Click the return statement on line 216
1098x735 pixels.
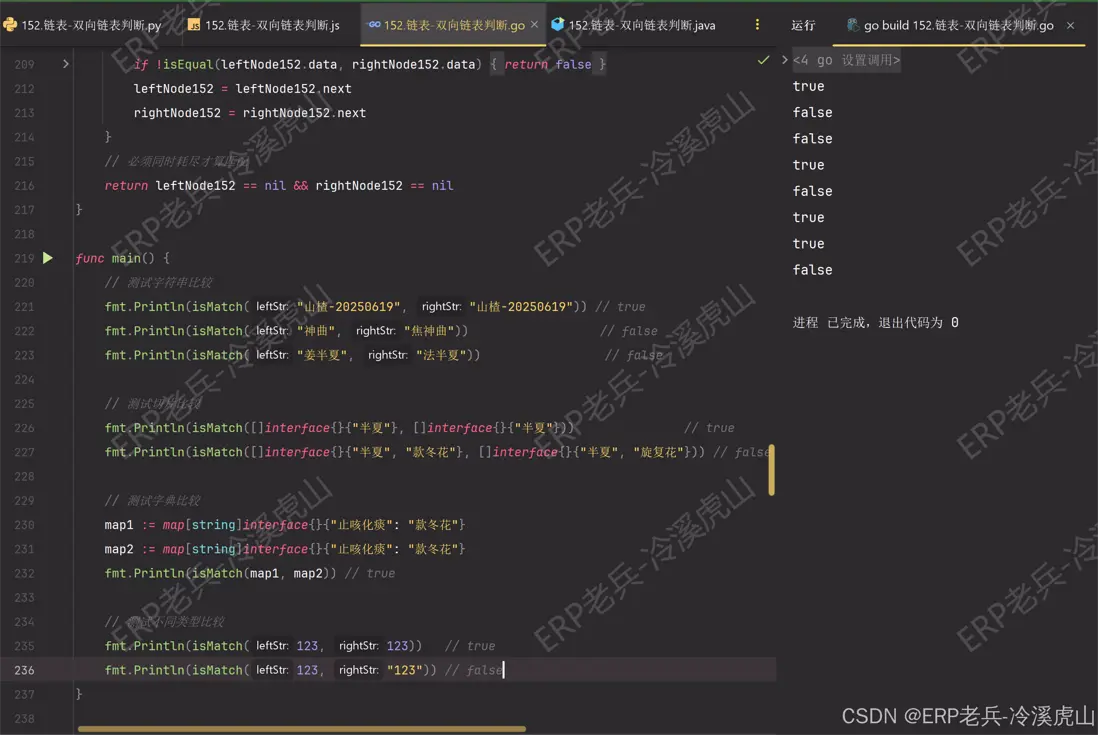click(279, 186)
